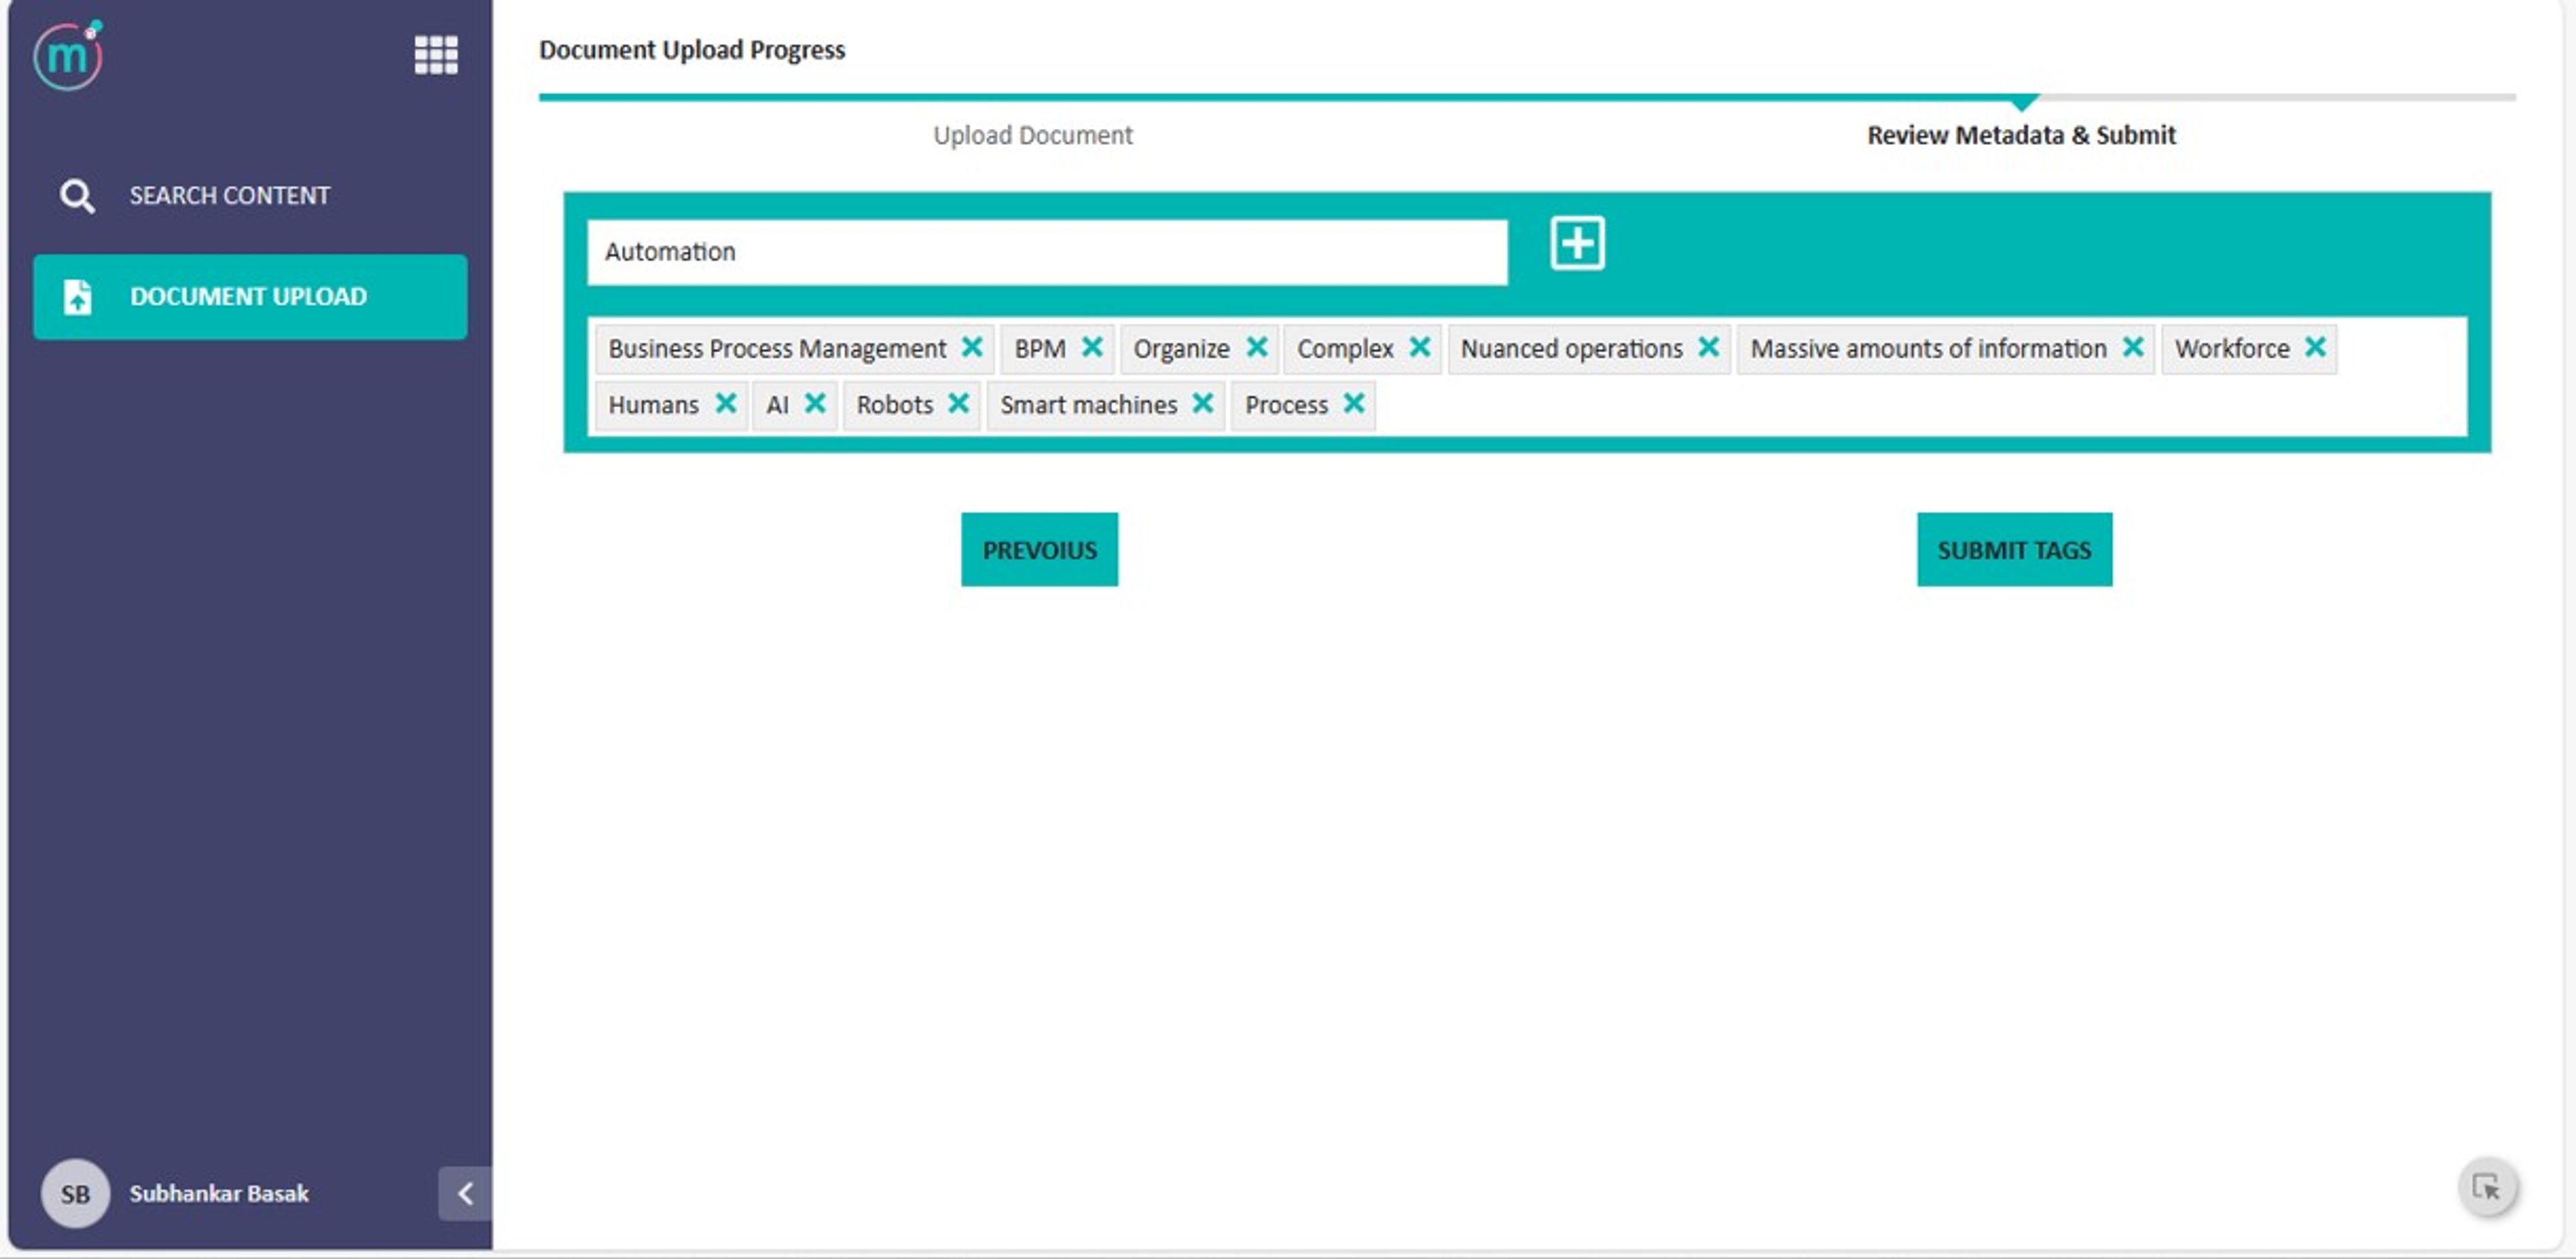2576x1259 pixels.
Task: Click the Robots tag label
Action: (894, 404)
